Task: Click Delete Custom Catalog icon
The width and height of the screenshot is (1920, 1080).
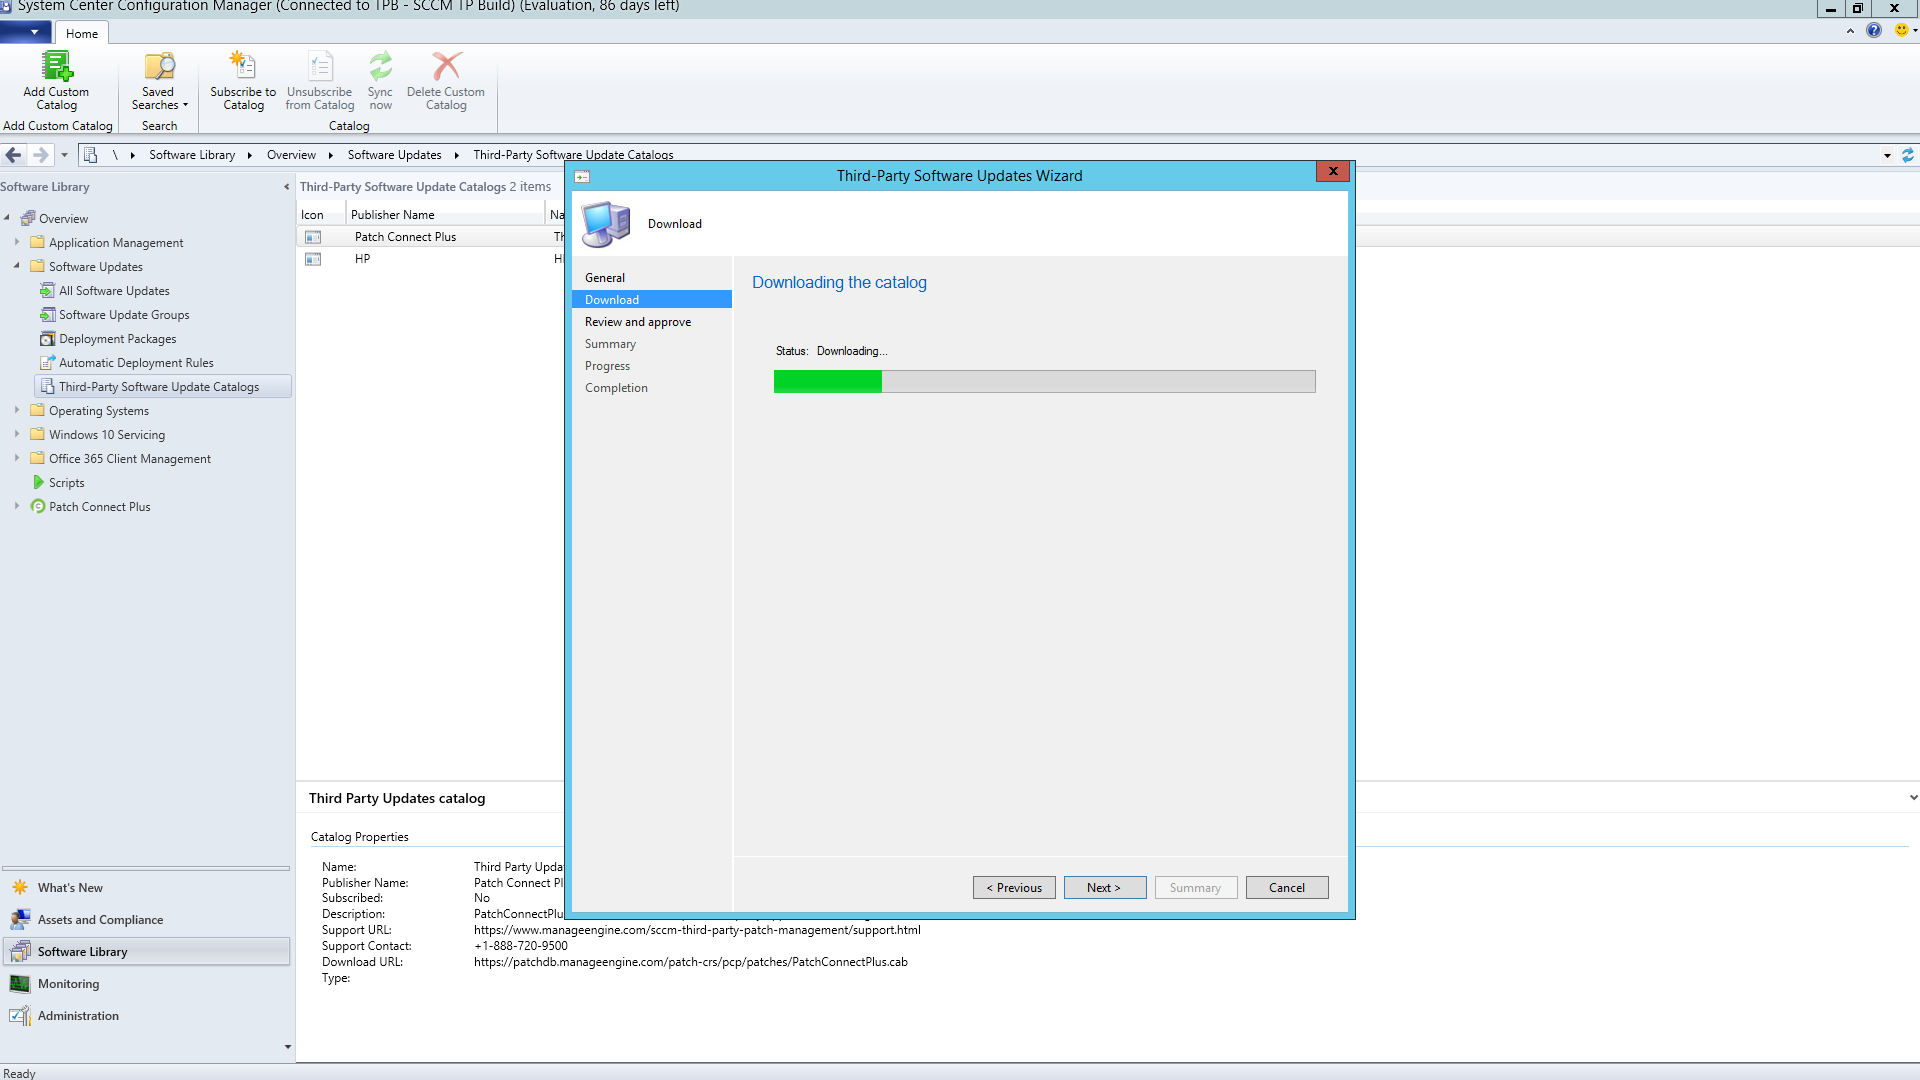Action: tap(446, 67)
